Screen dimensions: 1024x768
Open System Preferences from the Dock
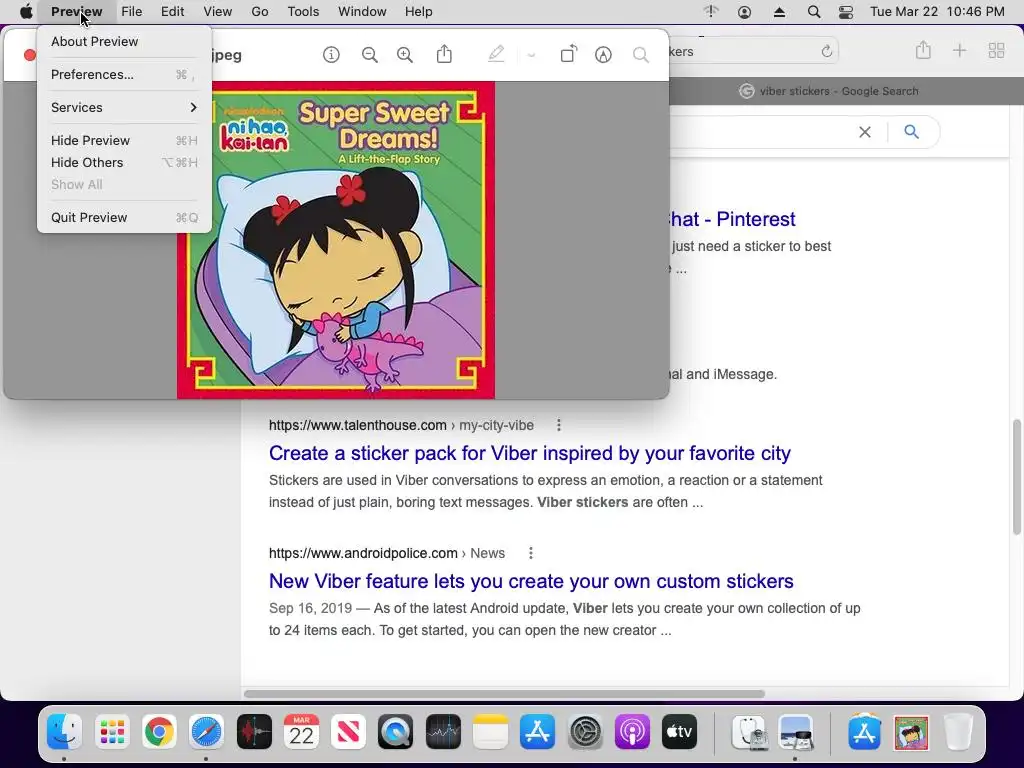coord(584,731)
